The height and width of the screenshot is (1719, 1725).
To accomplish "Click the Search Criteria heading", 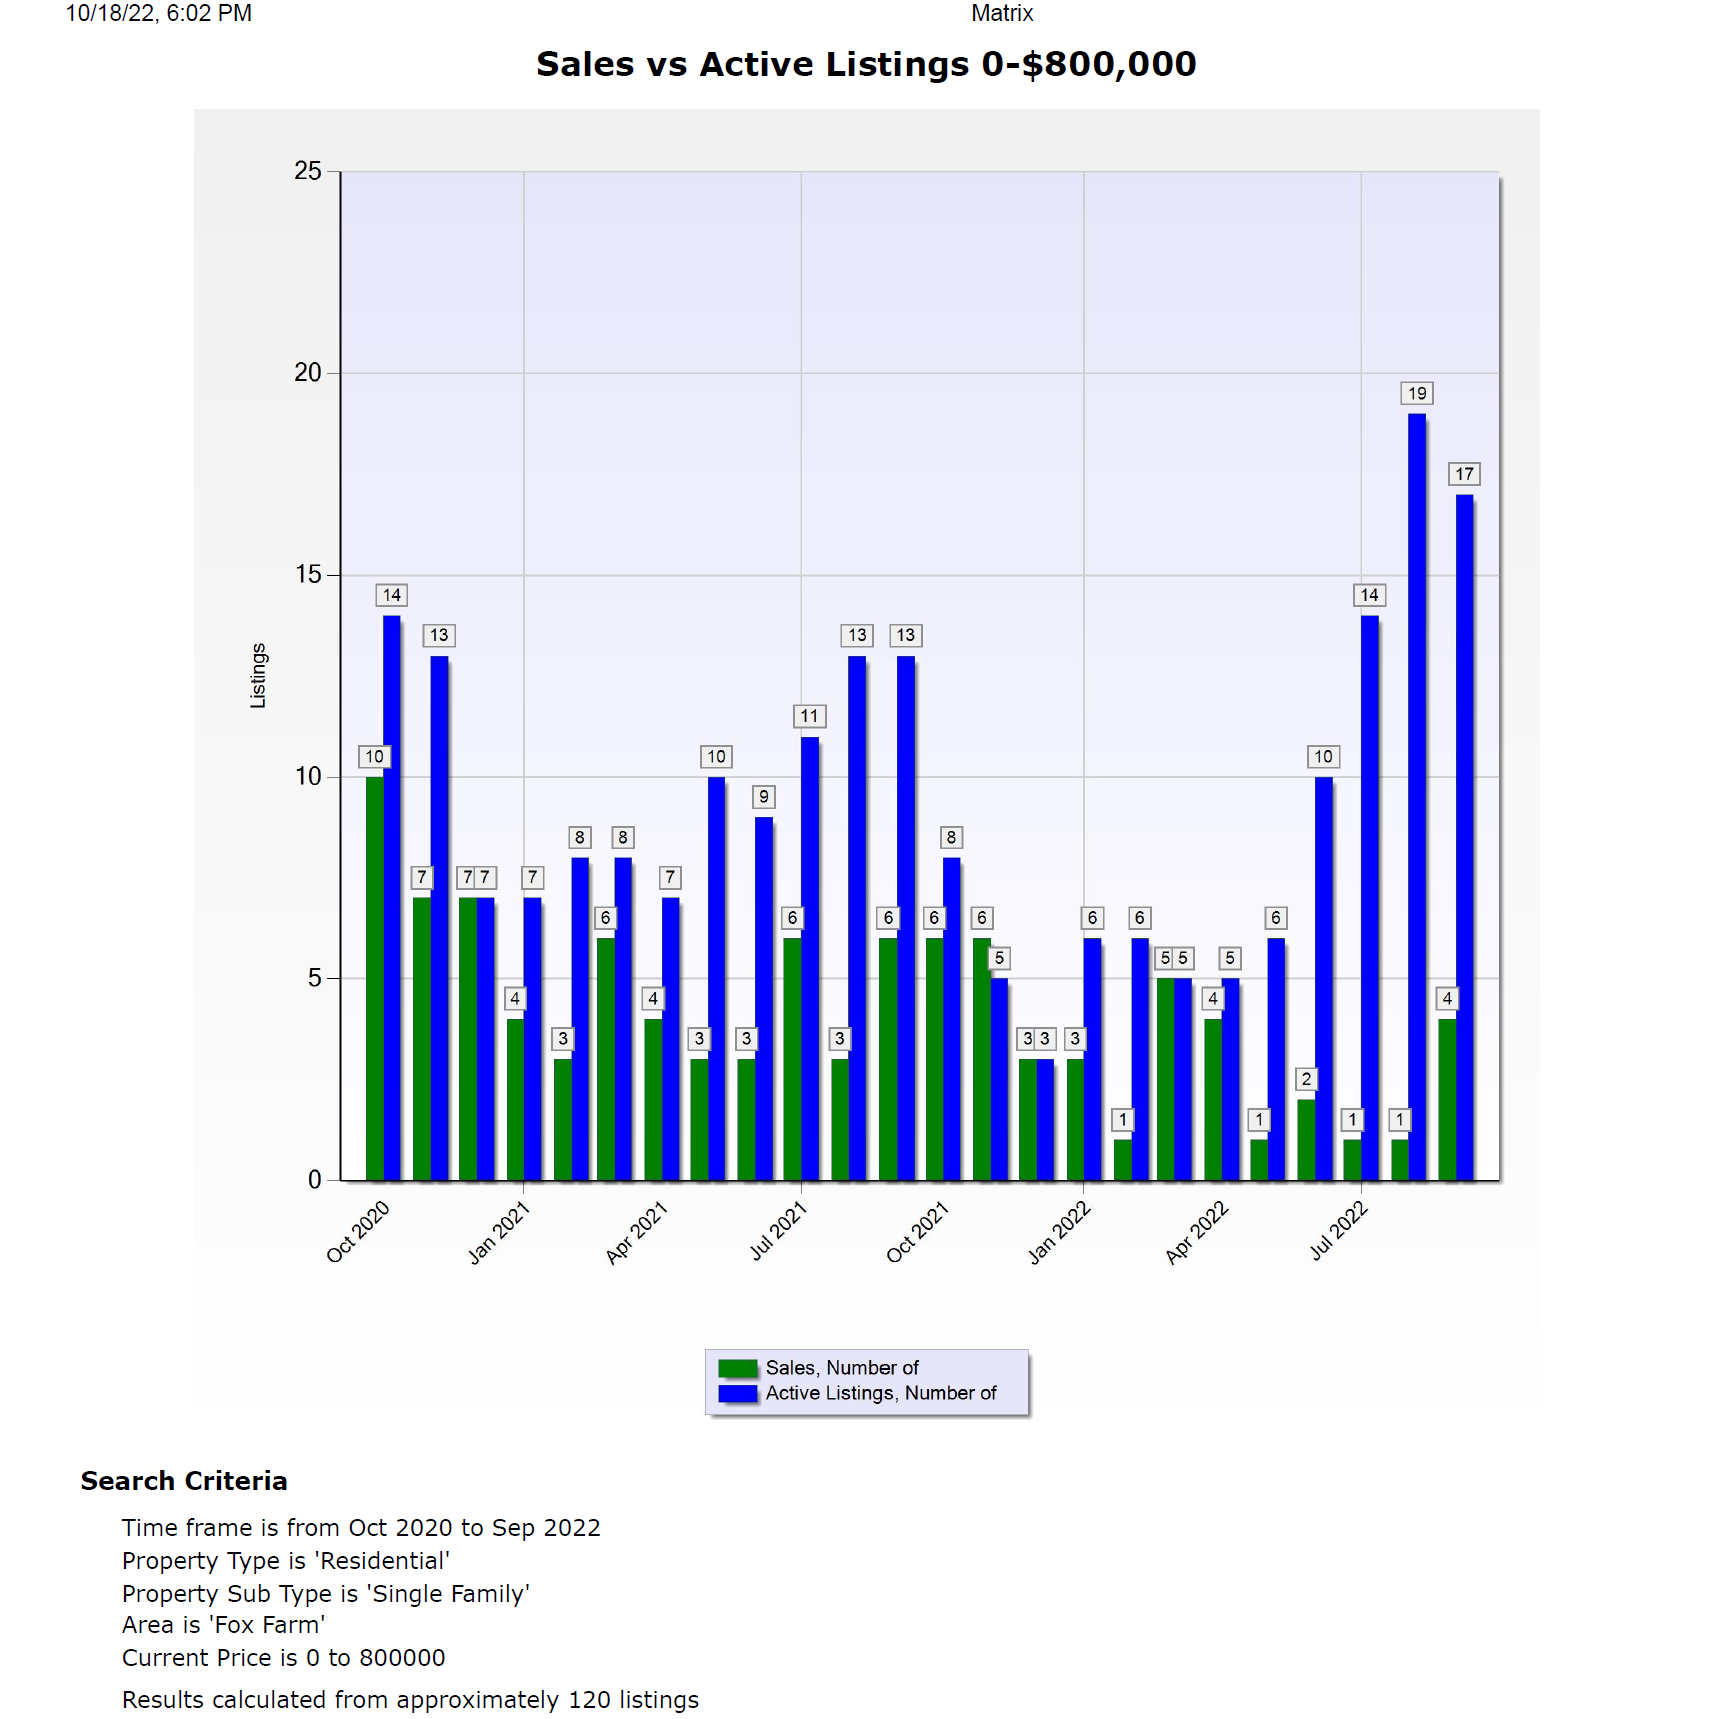I will [x=184, y=1481].
